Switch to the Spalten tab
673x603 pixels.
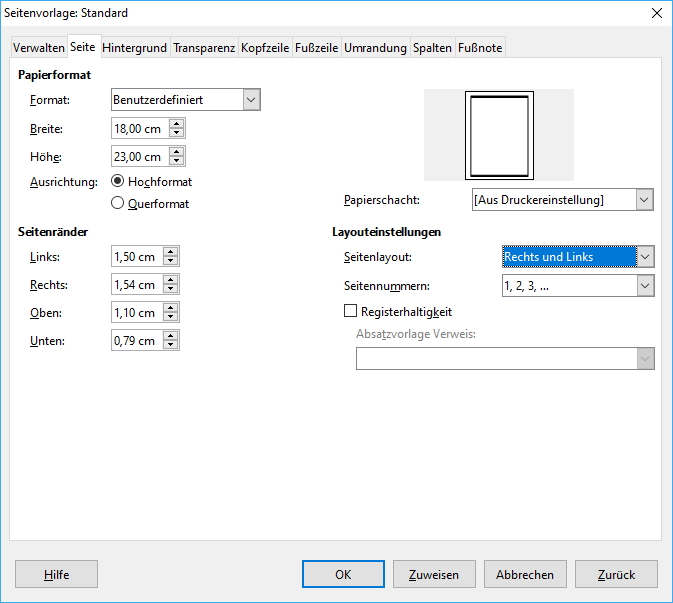(432, 48)
